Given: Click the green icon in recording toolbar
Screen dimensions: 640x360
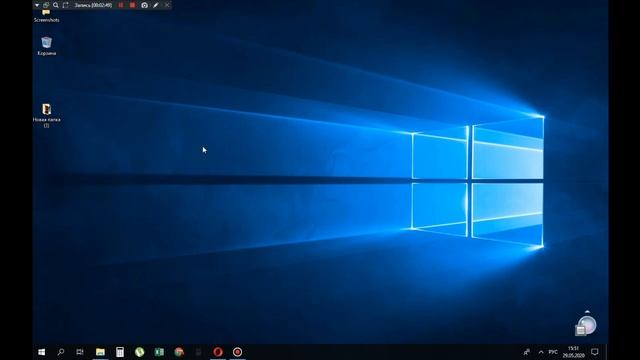Looking at the screenshot, I should click(x=46, y=5).
